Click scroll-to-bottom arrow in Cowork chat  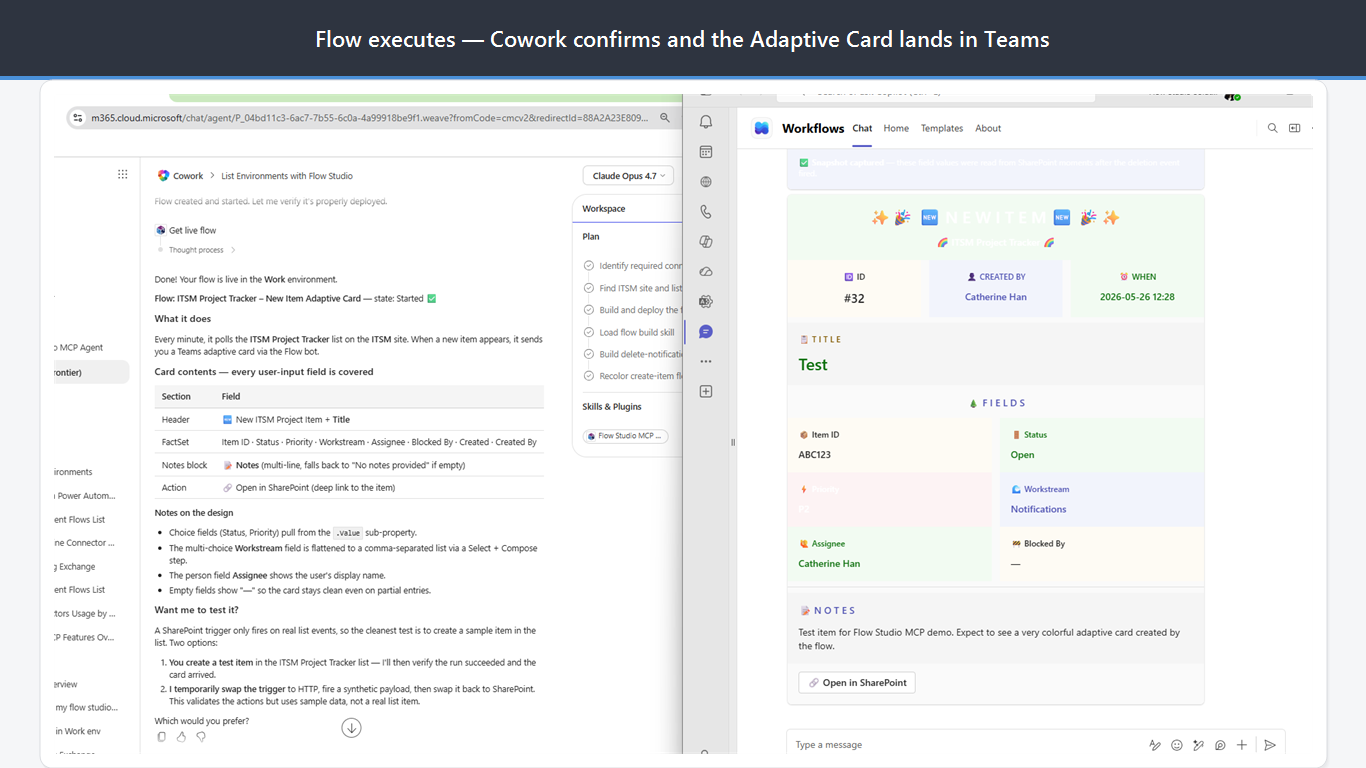(351, 728)
